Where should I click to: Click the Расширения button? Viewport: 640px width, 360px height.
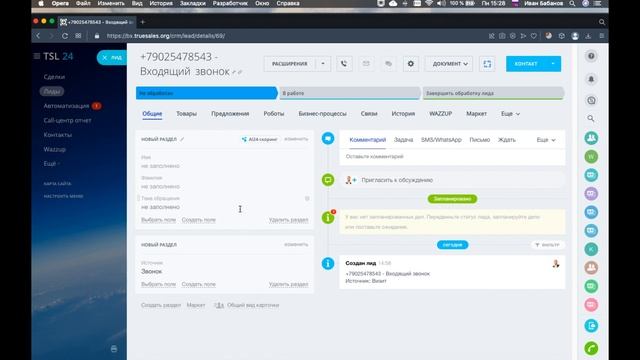289,64
